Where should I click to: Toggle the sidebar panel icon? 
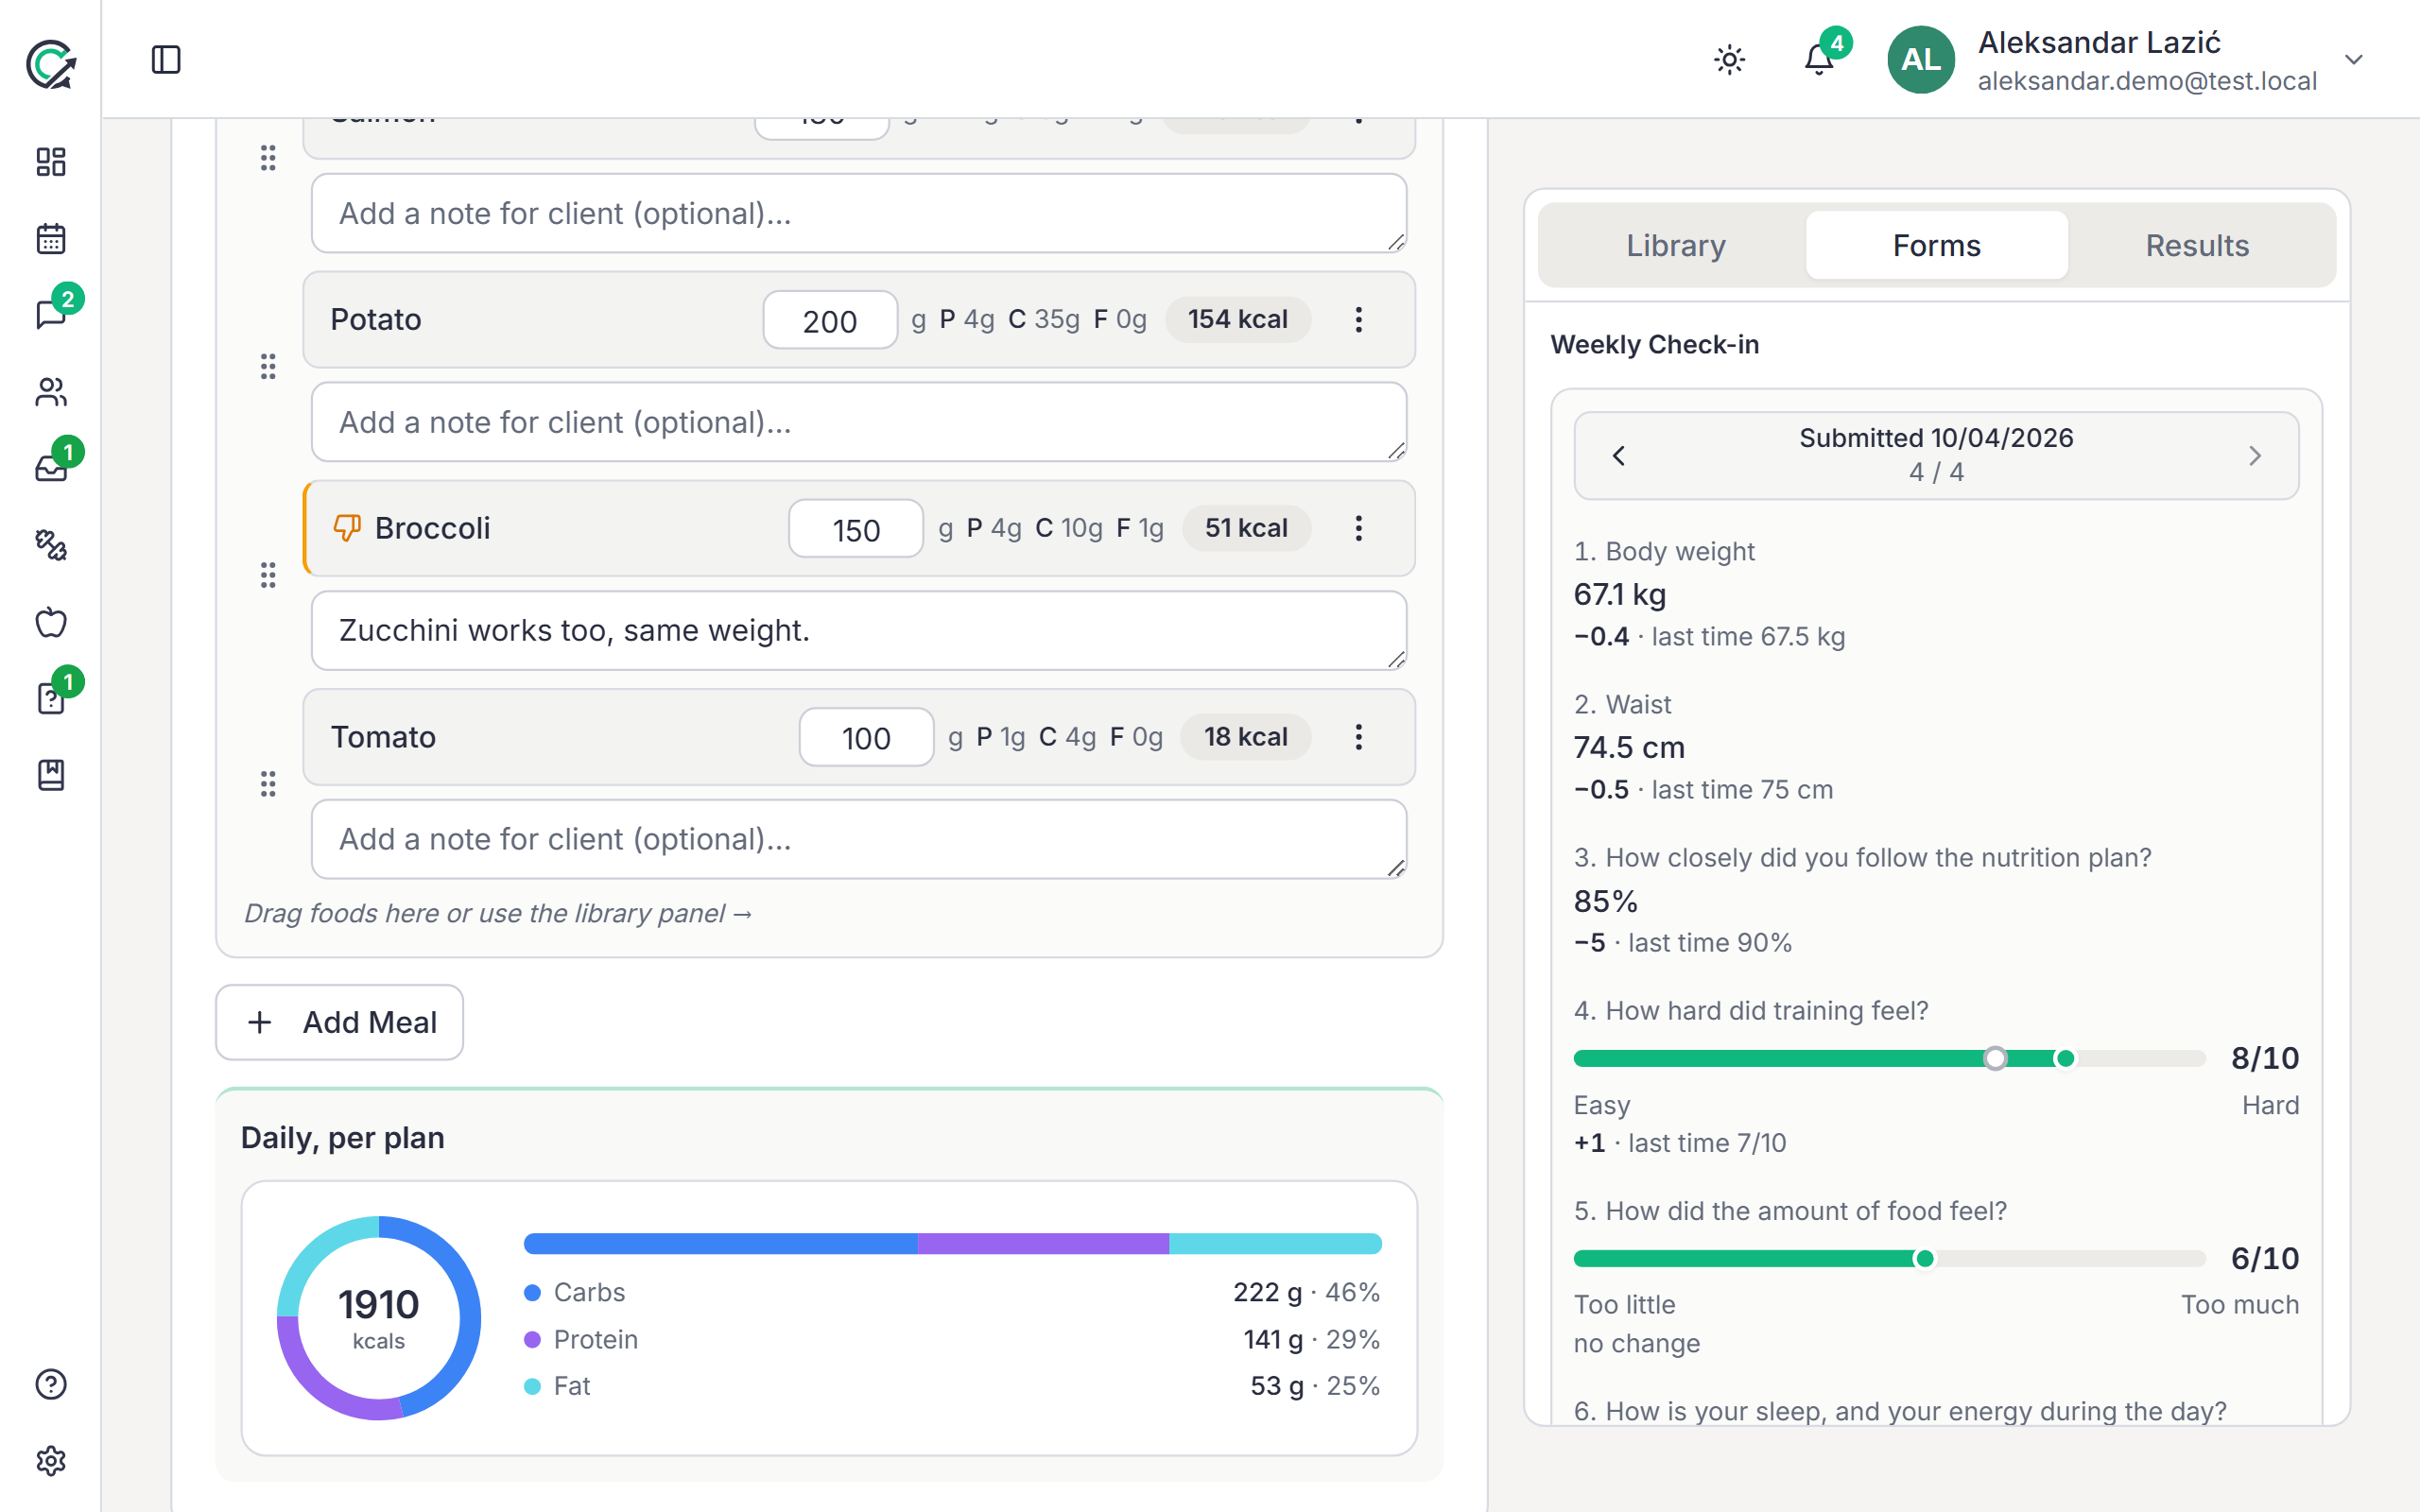166,60
